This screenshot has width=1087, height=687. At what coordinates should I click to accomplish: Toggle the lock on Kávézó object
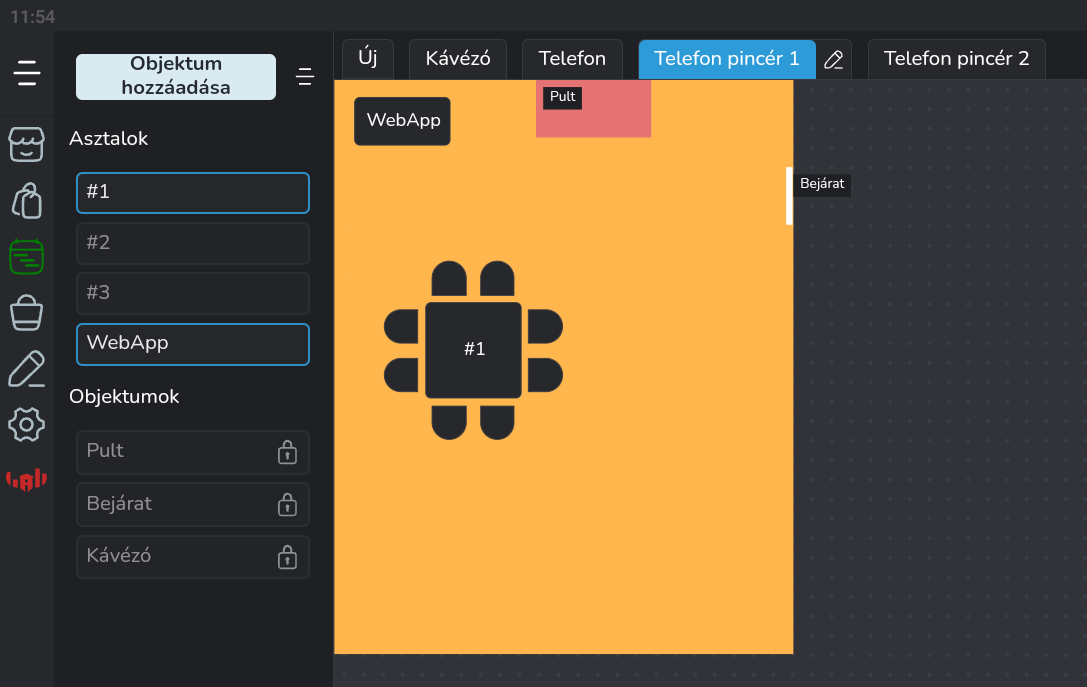[x=287, y=557]
